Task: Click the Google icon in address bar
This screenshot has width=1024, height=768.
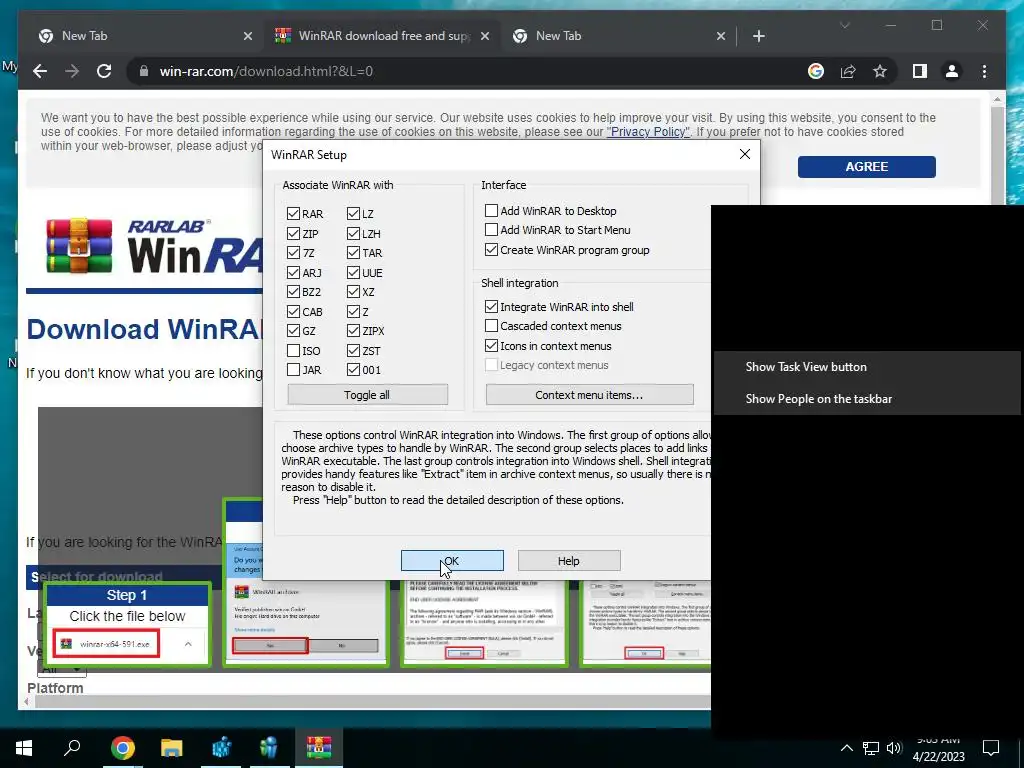Action: click(816, 71)
